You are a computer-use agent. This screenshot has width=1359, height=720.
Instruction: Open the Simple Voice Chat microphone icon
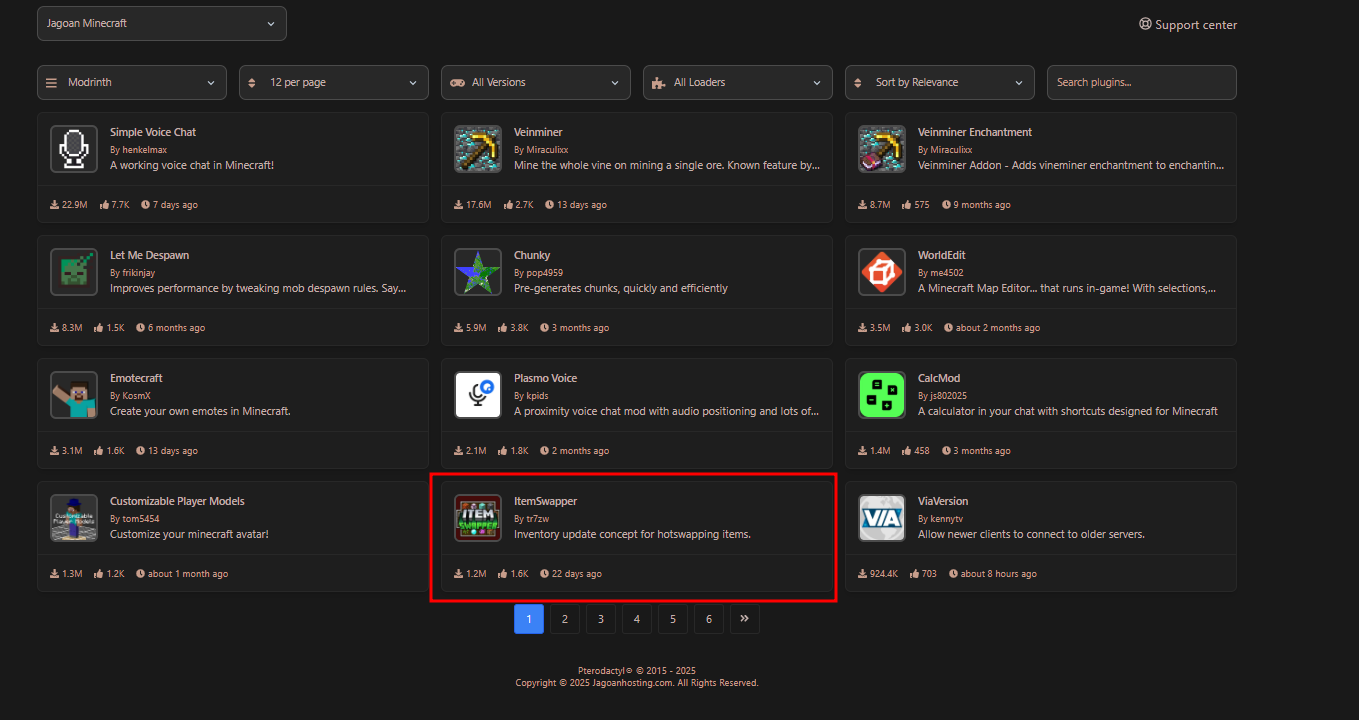pos(74,149)
